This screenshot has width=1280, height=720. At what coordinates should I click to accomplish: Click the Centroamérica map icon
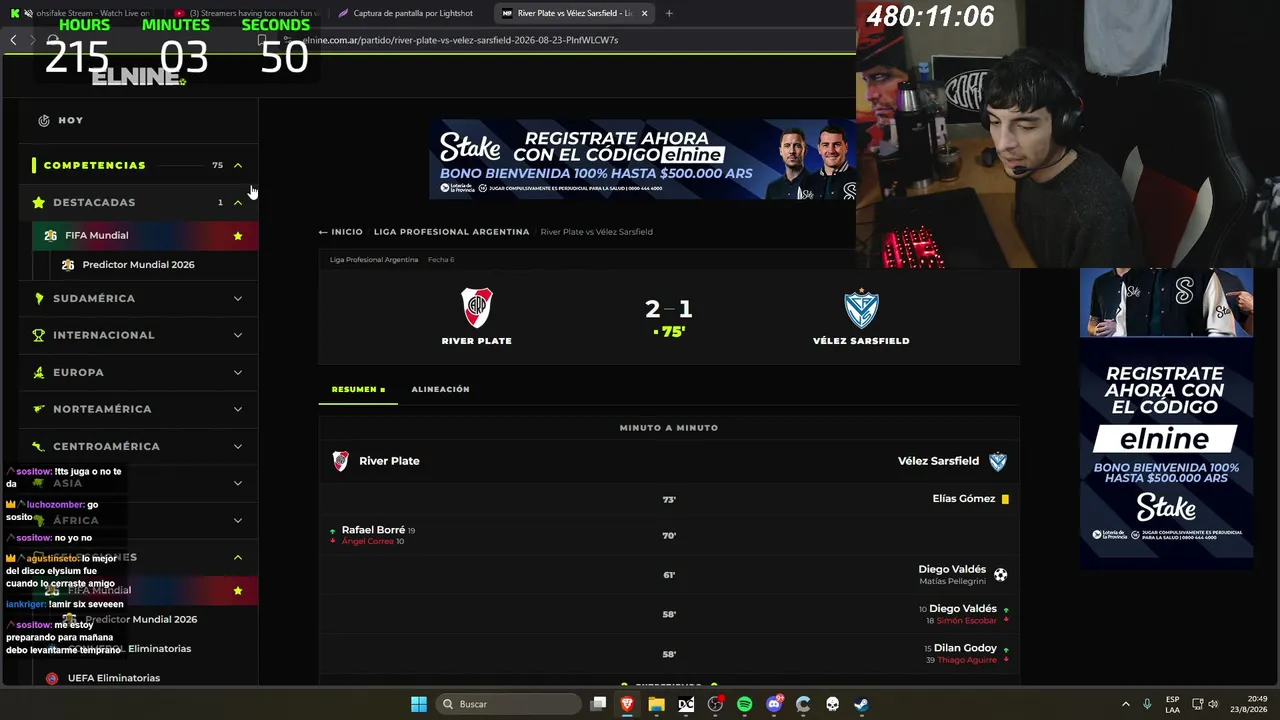click(38, 446)
